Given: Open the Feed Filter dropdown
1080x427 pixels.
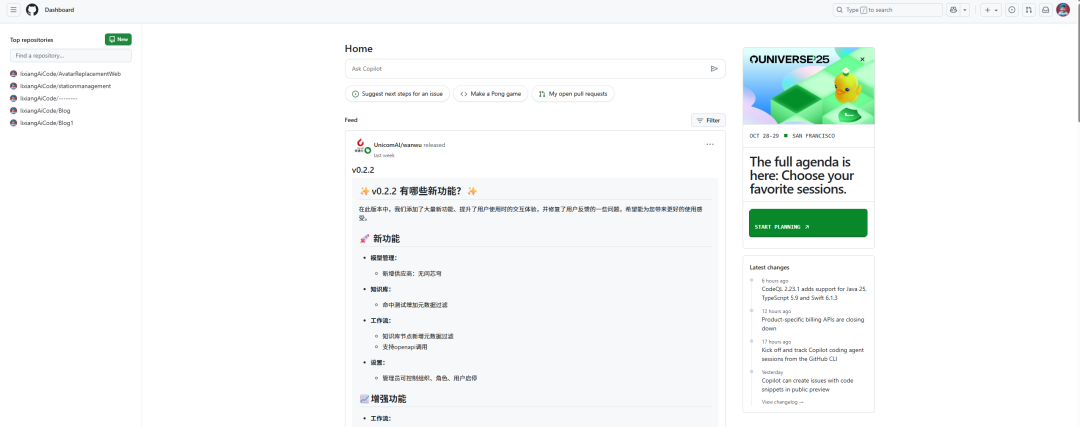Looking at the screenshot, I should click(x=708, y=120).
